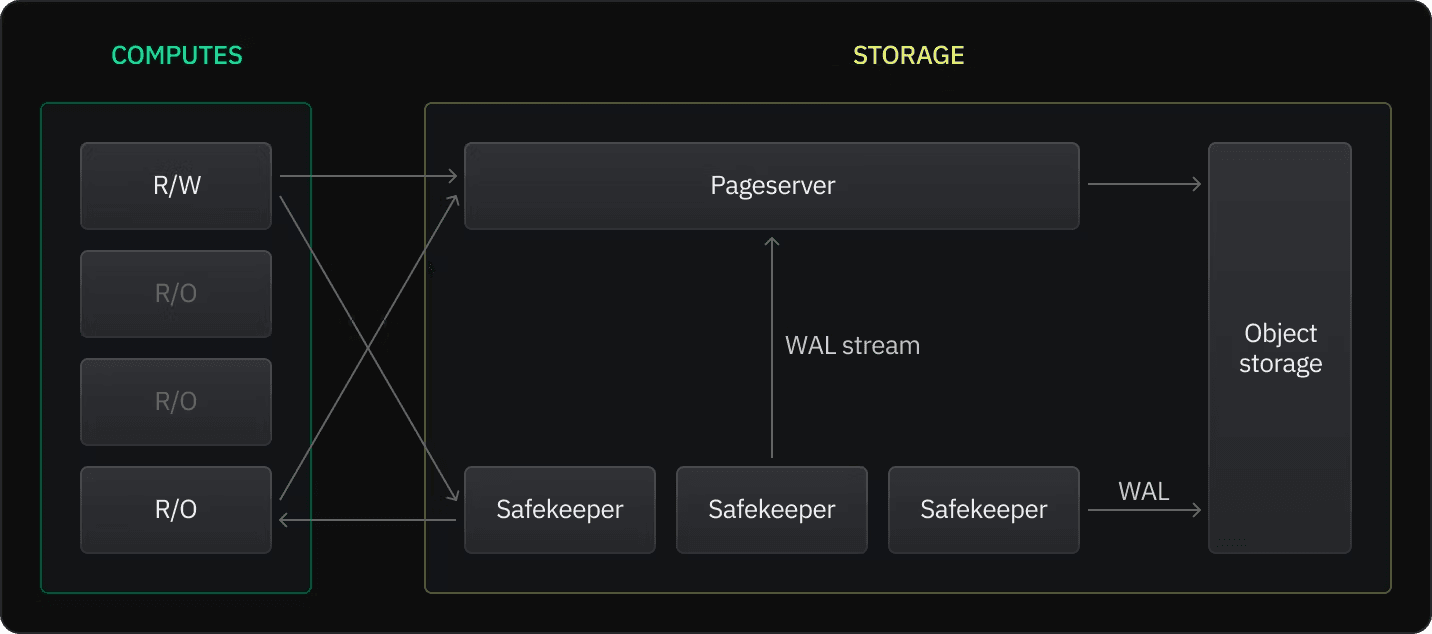
Task: Click the middle Safekeeper box
Action: [772, 510]
